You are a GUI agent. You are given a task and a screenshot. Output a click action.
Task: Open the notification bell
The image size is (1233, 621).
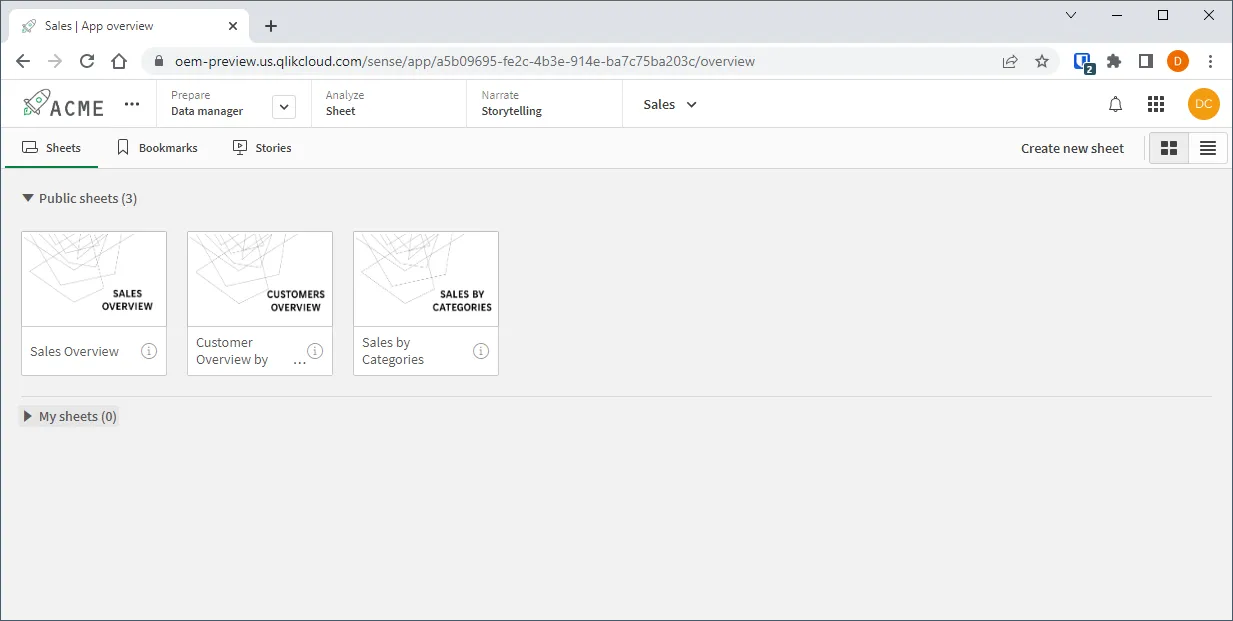(x=1115, y=103)
